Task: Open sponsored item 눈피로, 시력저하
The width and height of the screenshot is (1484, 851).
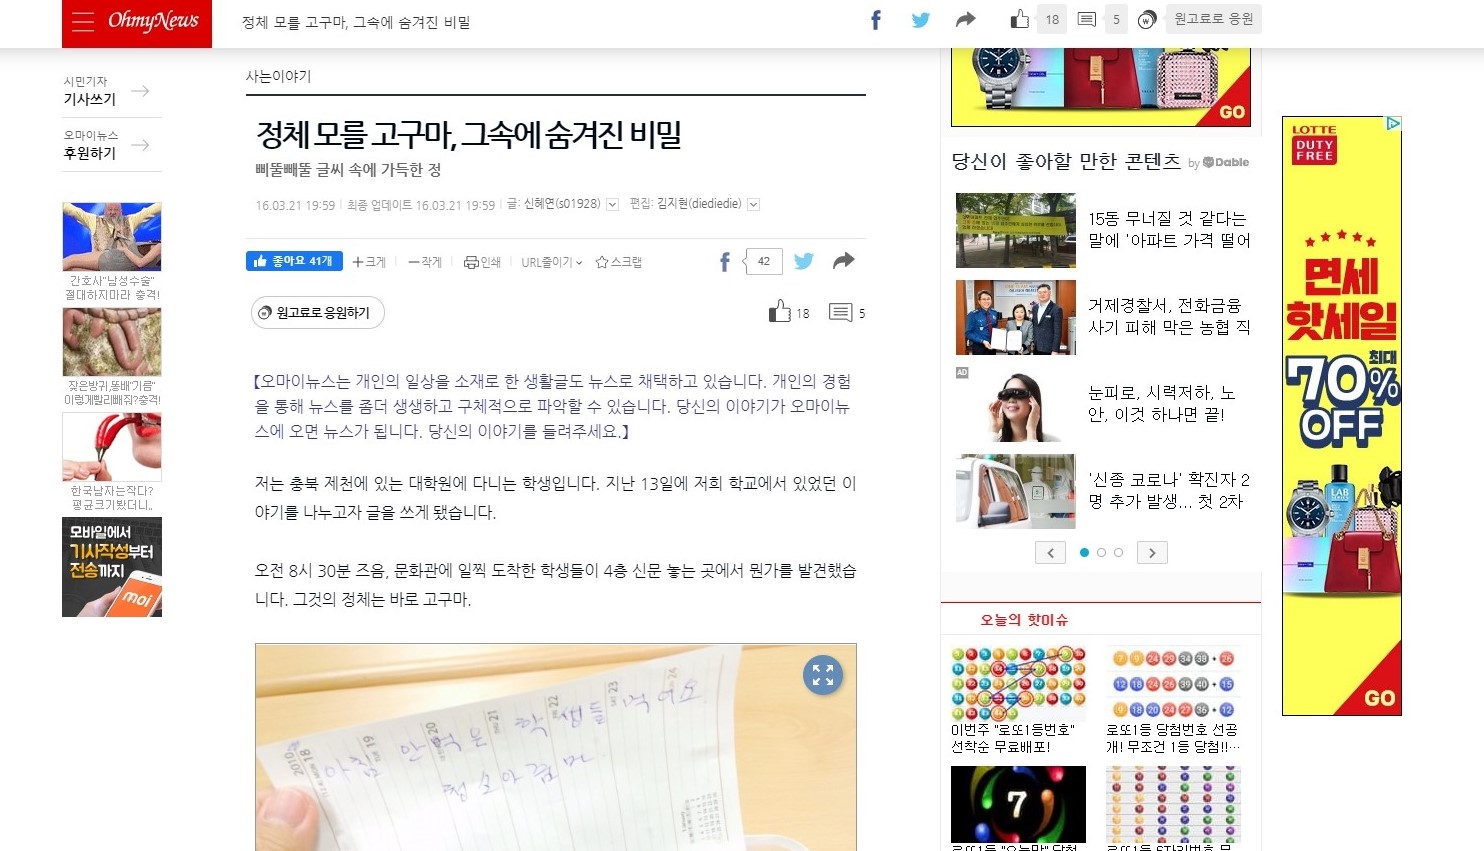Action: point(1161,404)
